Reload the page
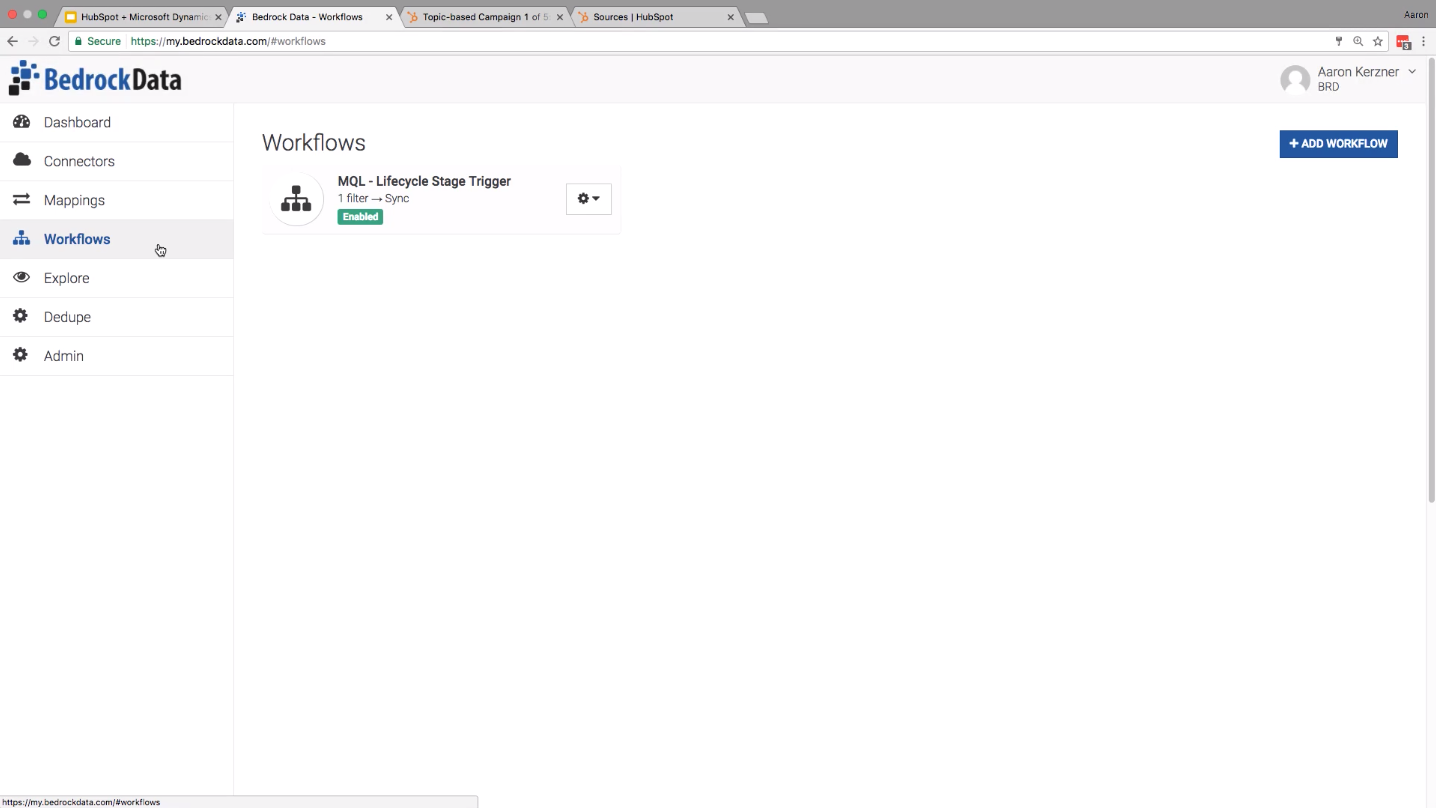The height and width of the screenshot is (808, 1436). point(54,41)
